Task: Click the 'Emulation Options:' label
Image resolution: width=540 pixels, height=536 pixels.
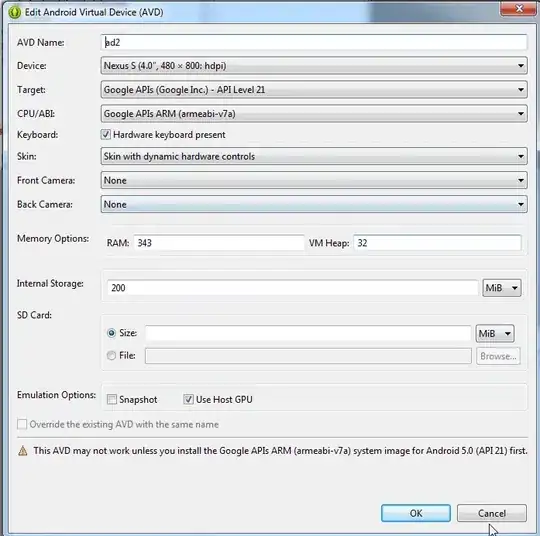Action: pos(56,395)
